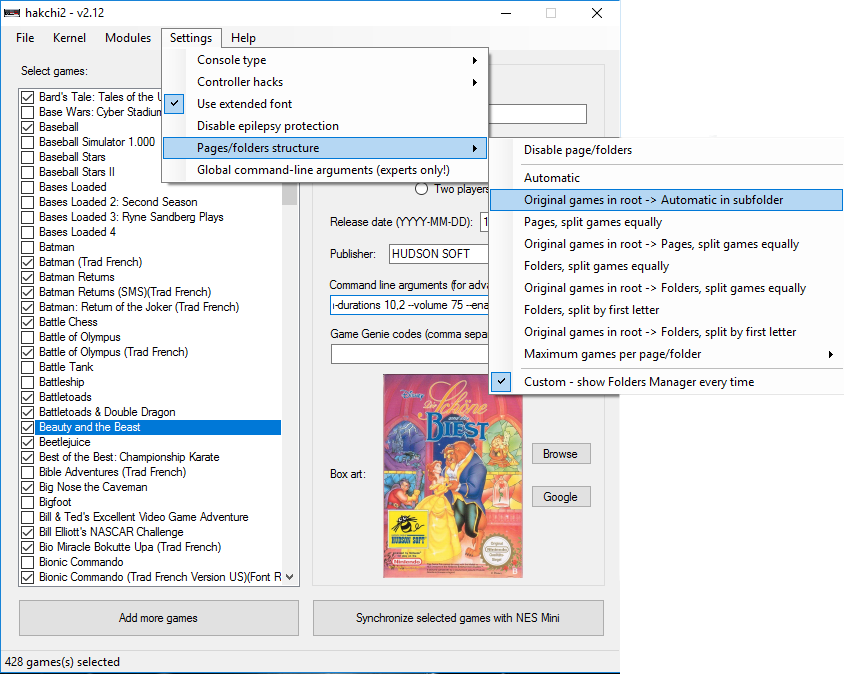Viewport: 844px width, 674px height.
Task: Select Best of the Best: Championship Karate
Action: pyautogui.click(x=129, y=457)
